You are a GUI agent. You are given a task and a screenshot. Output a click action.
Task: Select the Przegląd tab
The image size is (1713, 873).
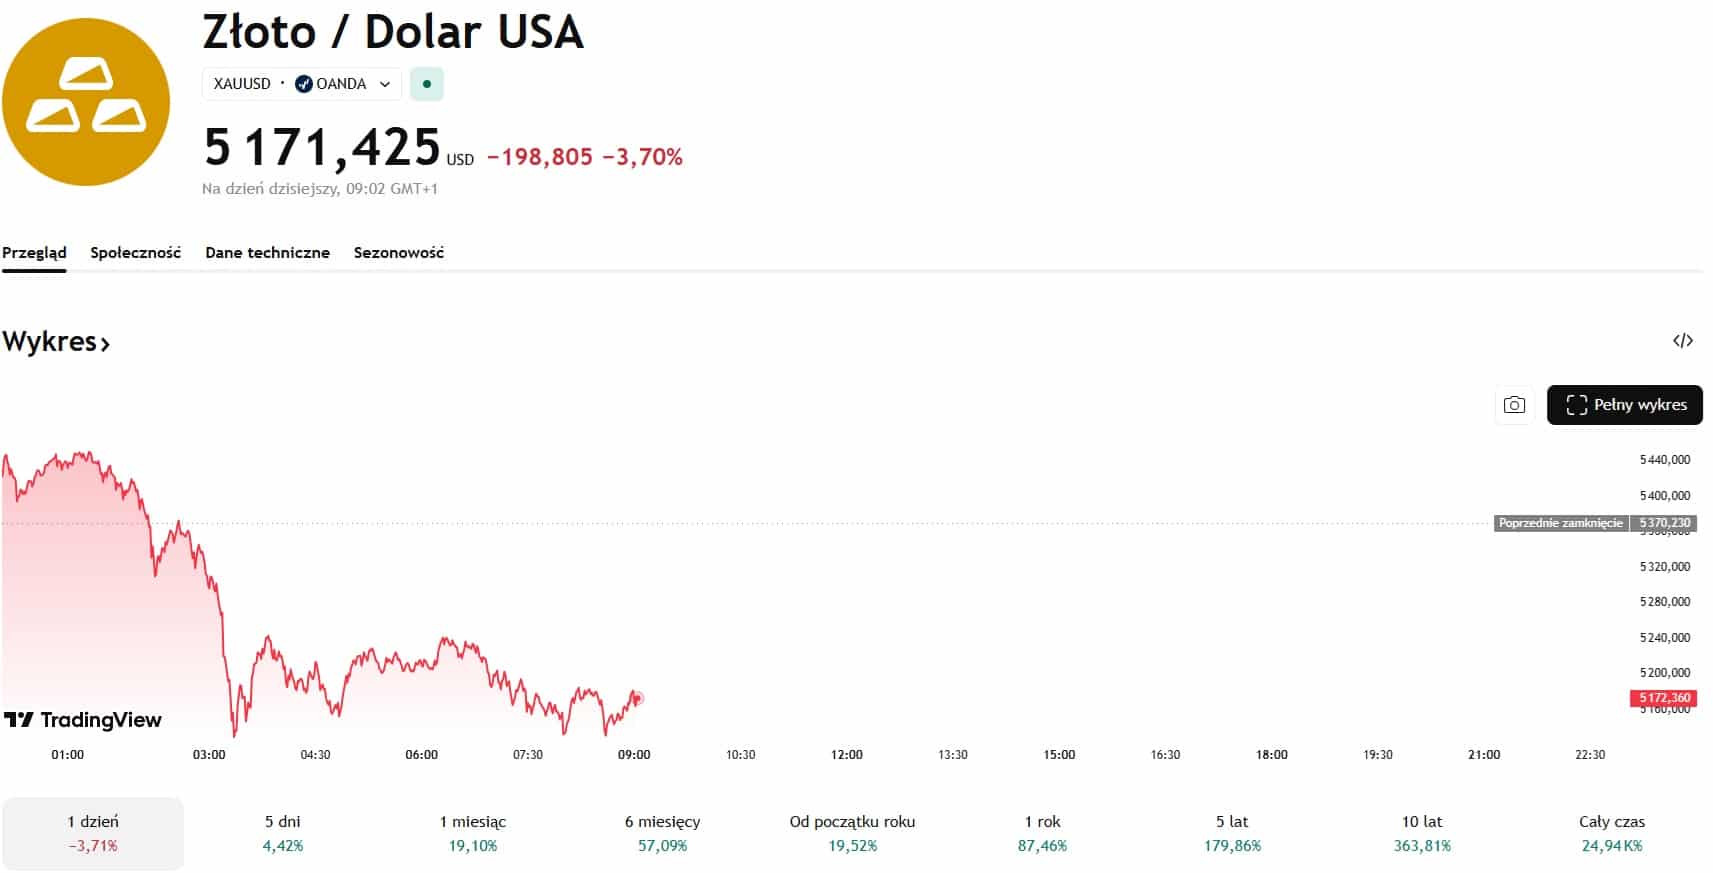point(34,253)
